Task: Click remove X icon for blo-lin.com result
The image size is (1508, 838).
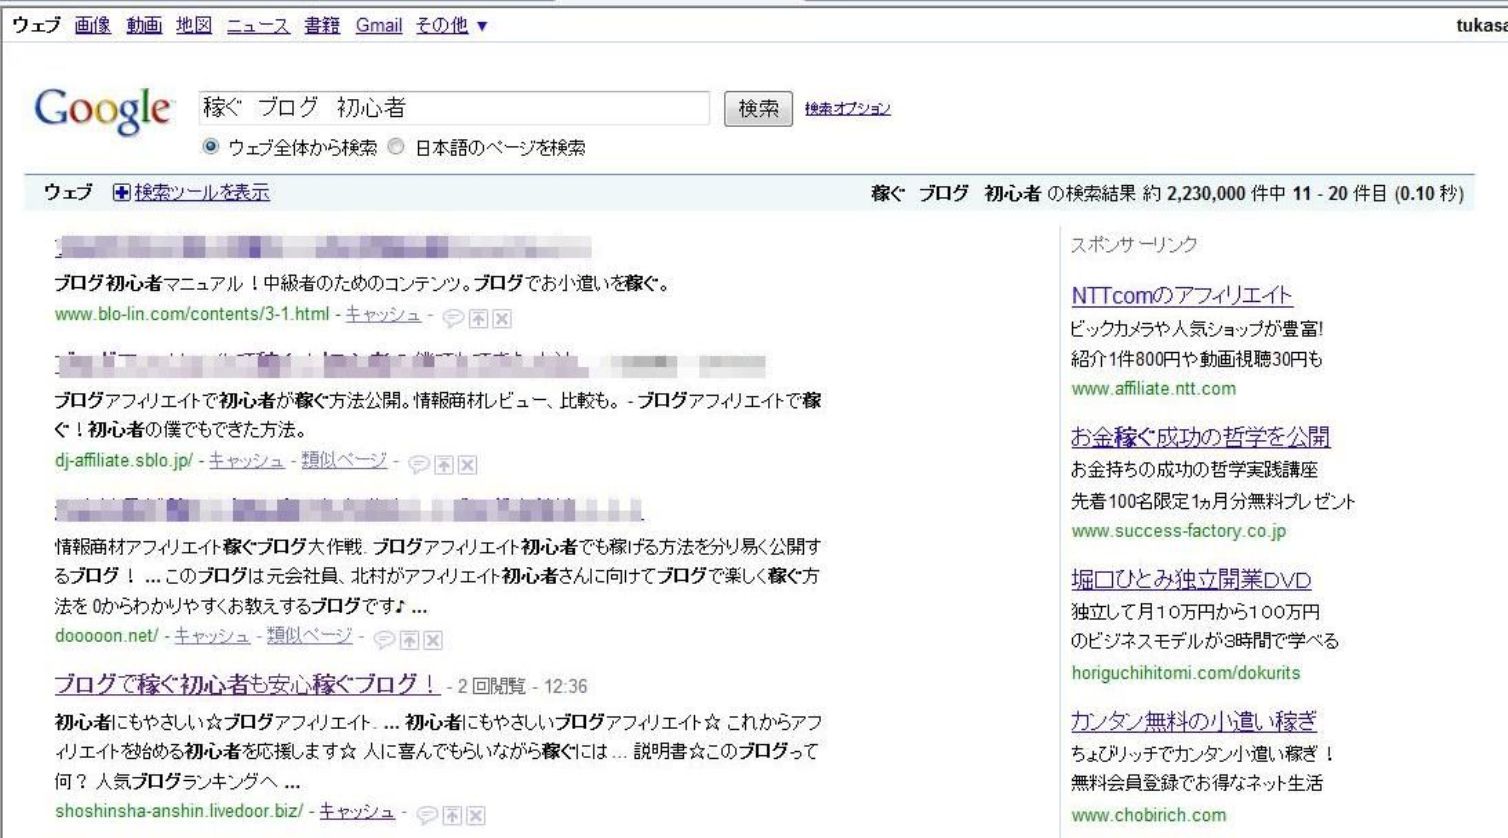Action: tap(502, 319)
